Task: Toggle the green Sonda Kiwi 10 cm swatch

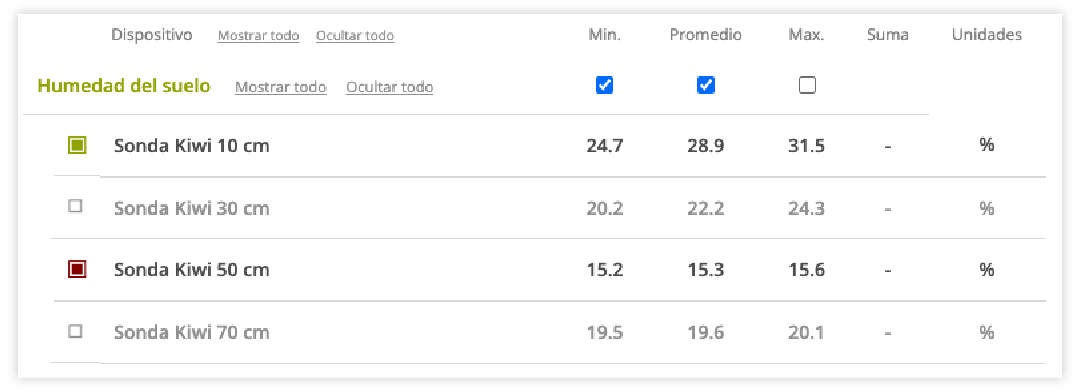Action: (x=77, y=145)
